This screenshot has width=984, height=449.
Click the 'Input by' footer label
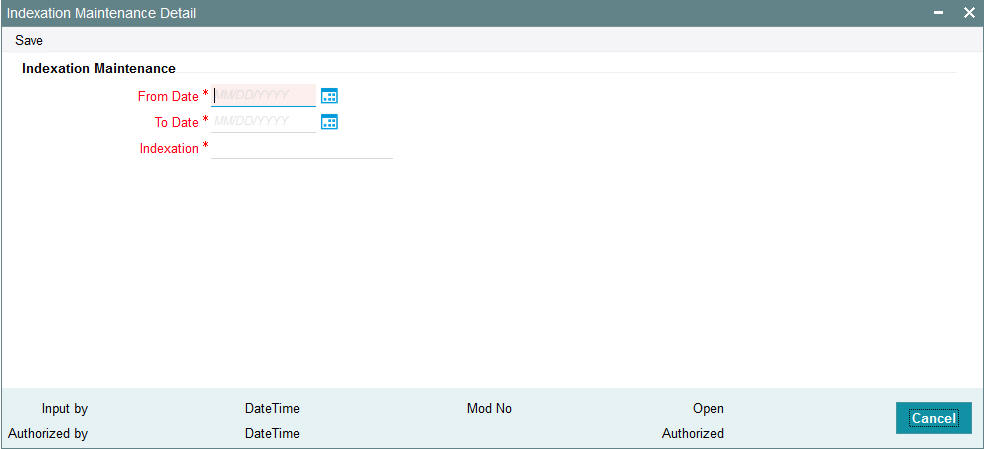coord(65,409)
